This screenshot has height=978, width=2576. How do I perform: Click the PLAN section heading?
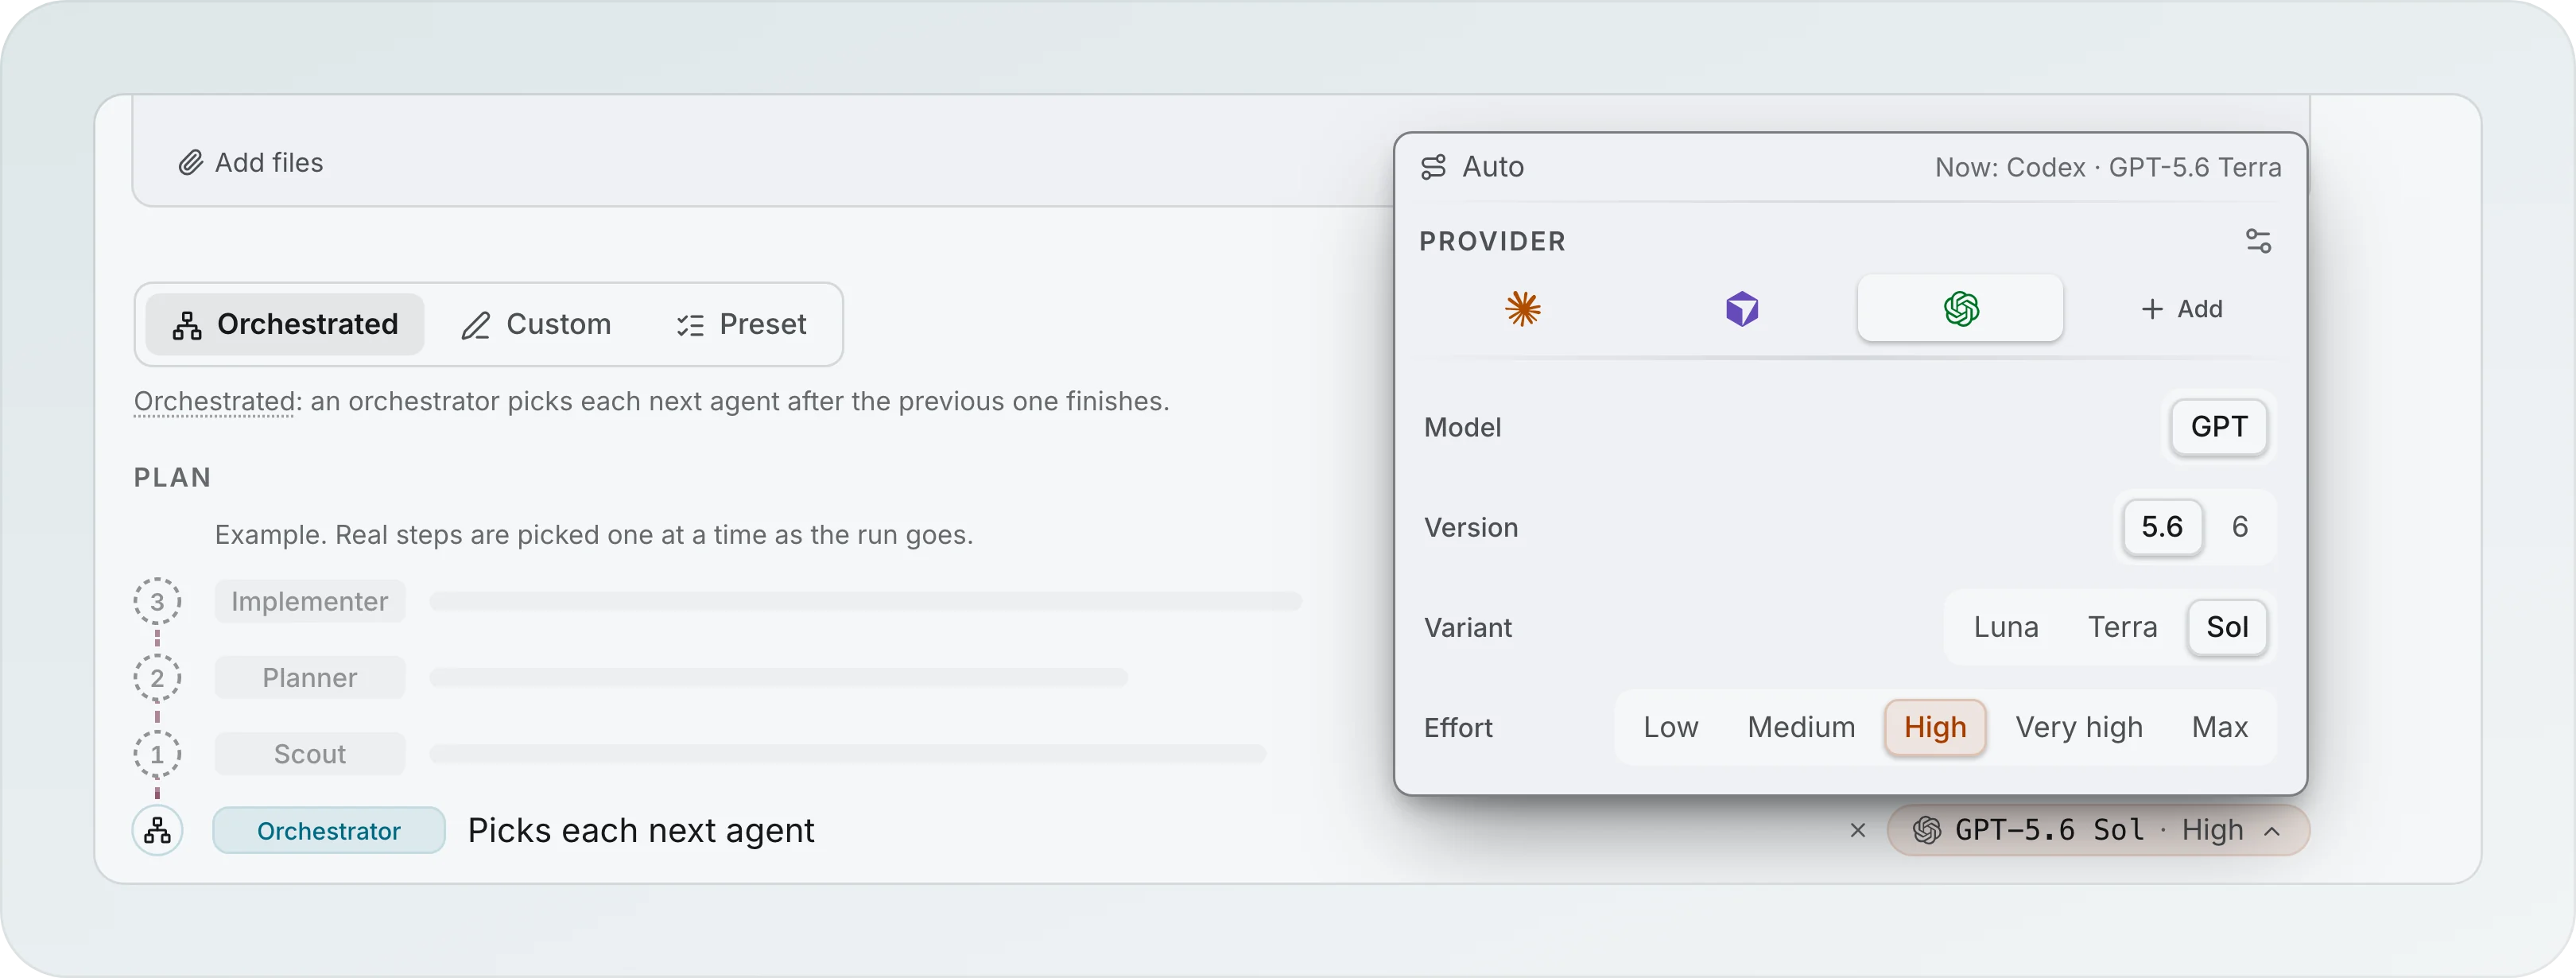tap(172, 477)
